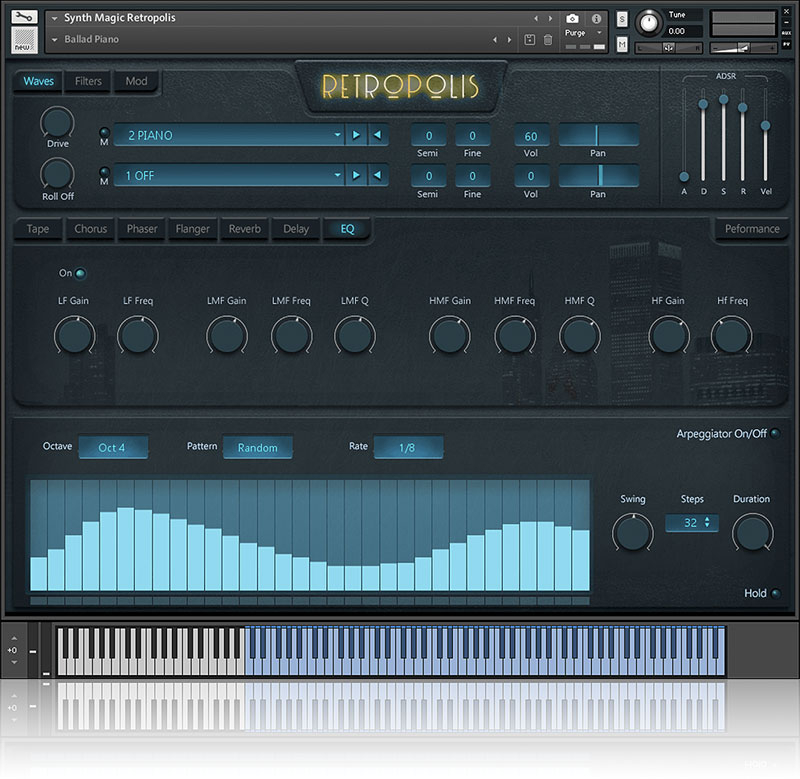Open instrument info with the i icon
The image size is (800, 779).
[597, 18]
